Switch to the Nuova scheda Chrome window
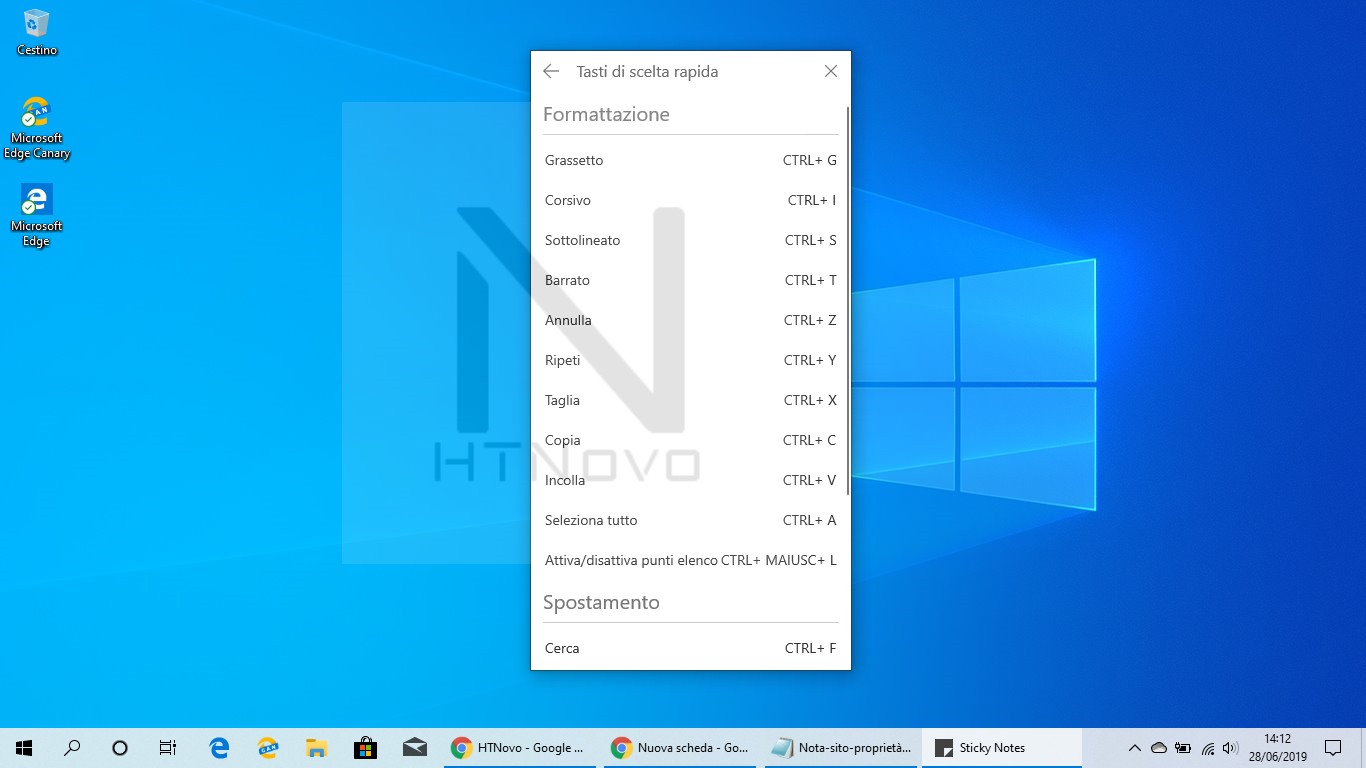 coord(680,747)
